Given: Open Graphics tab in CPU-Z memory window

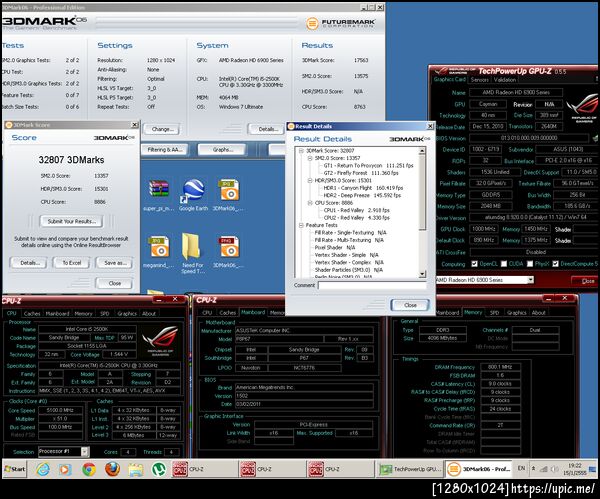Looking at the screenshot, I should point(517,313).
